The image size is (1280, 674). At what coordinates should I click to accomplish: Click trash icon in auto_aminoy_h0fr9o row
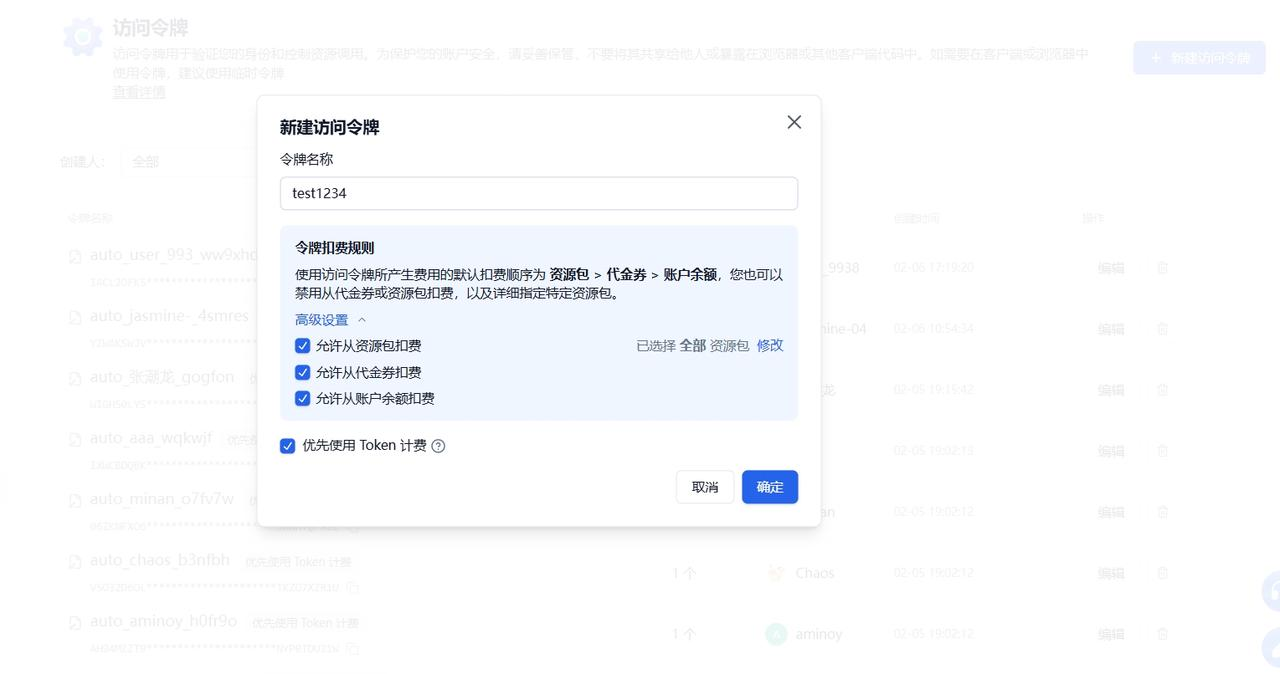[x=1162, y=634]
